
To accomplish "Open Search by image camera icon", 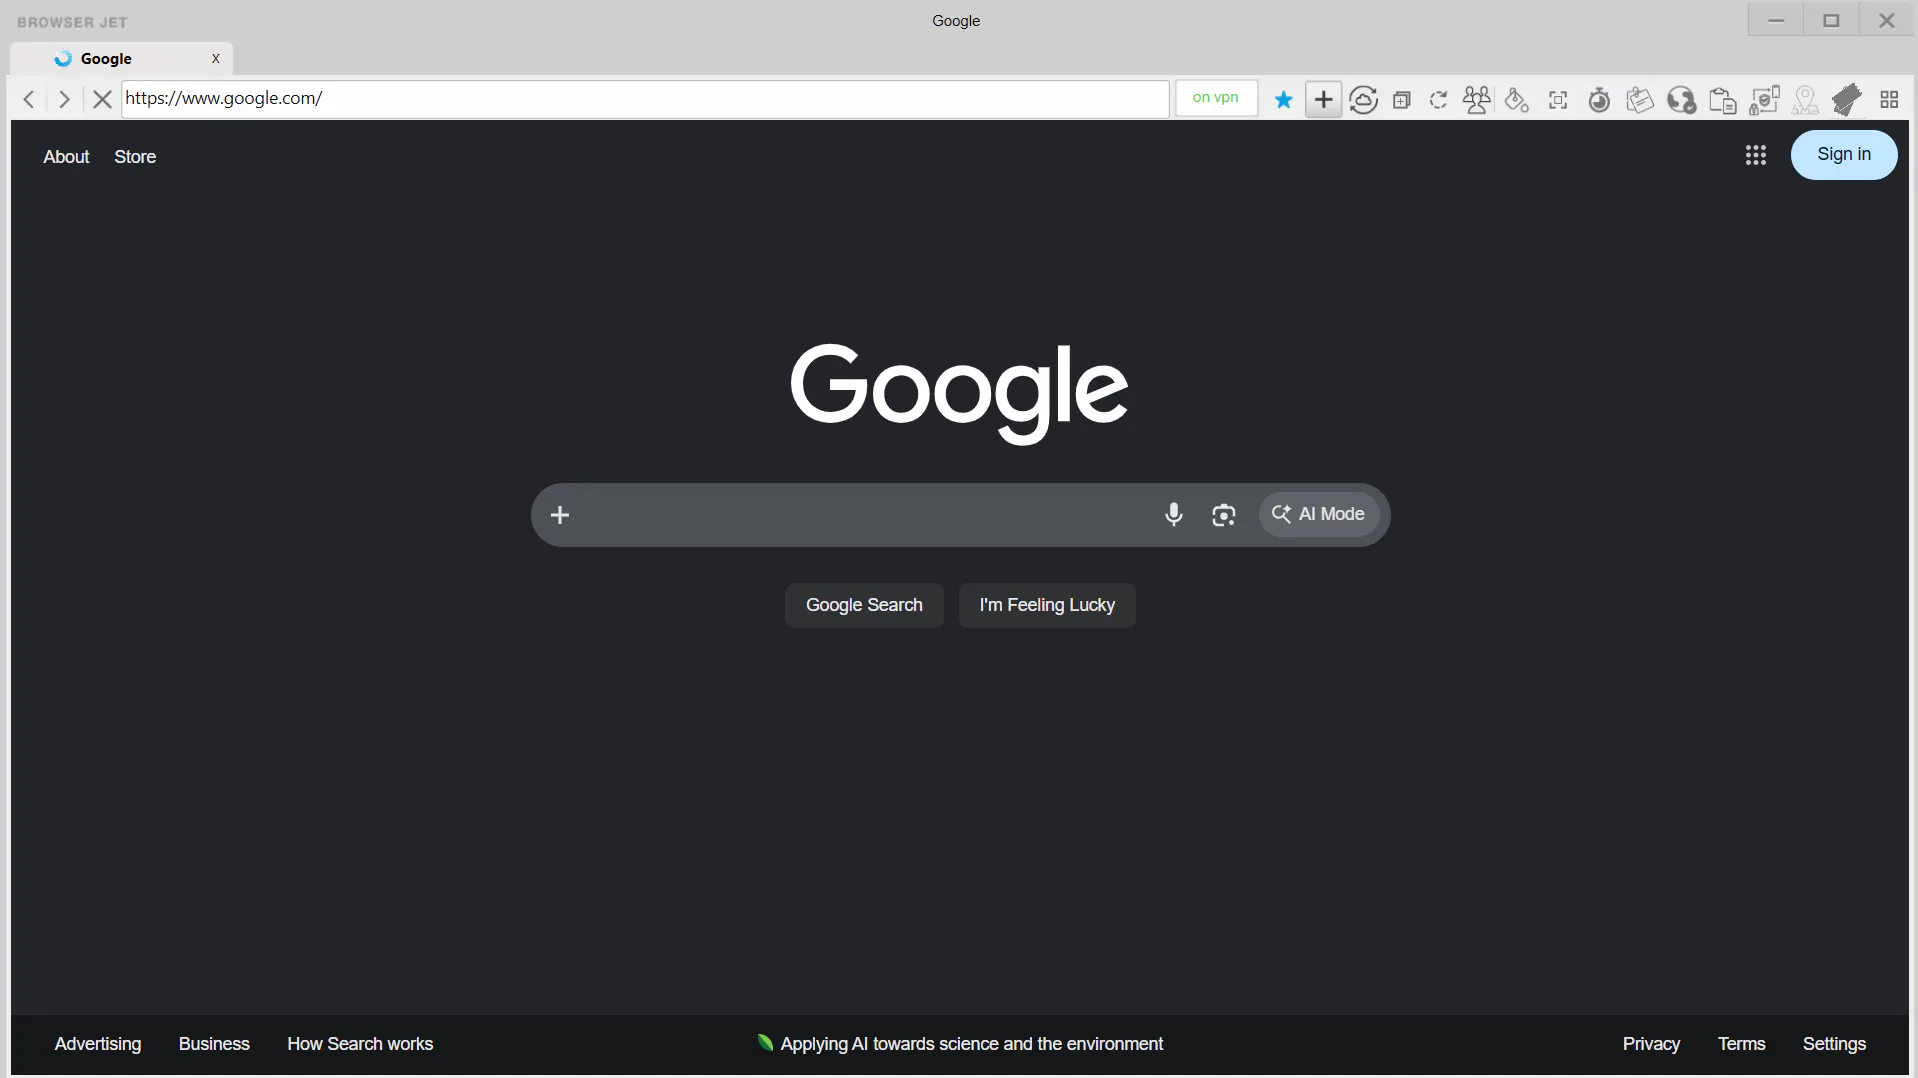I will 1224,514.
